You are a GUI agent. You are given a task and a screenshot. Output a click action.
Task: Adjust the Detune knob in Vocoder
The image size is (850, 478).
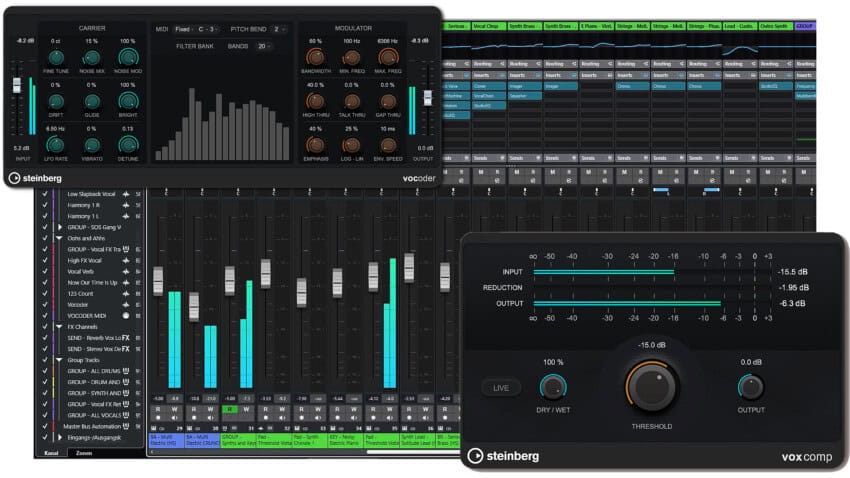tap(128, 145)
